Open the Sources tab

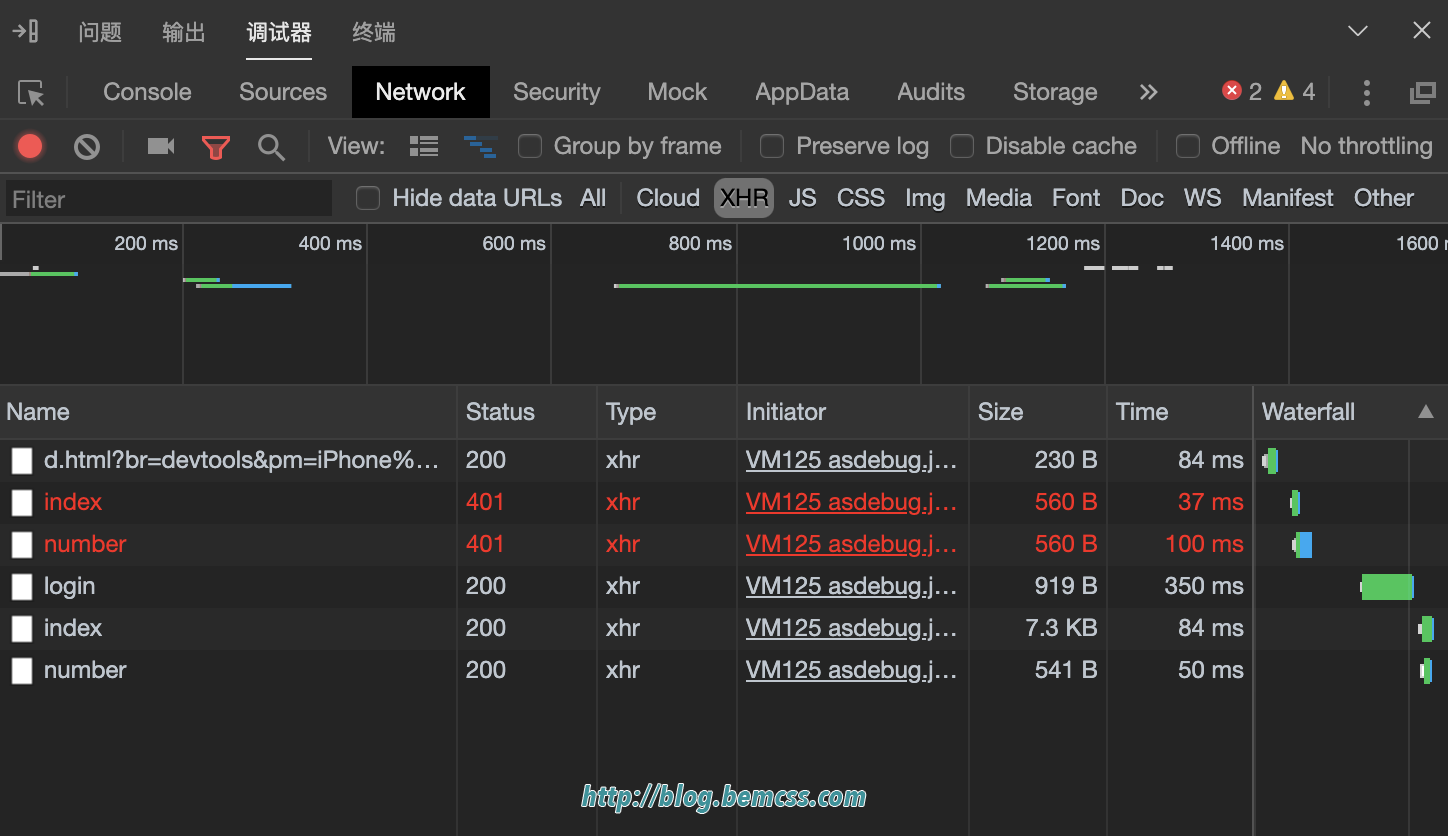(283, 92)
